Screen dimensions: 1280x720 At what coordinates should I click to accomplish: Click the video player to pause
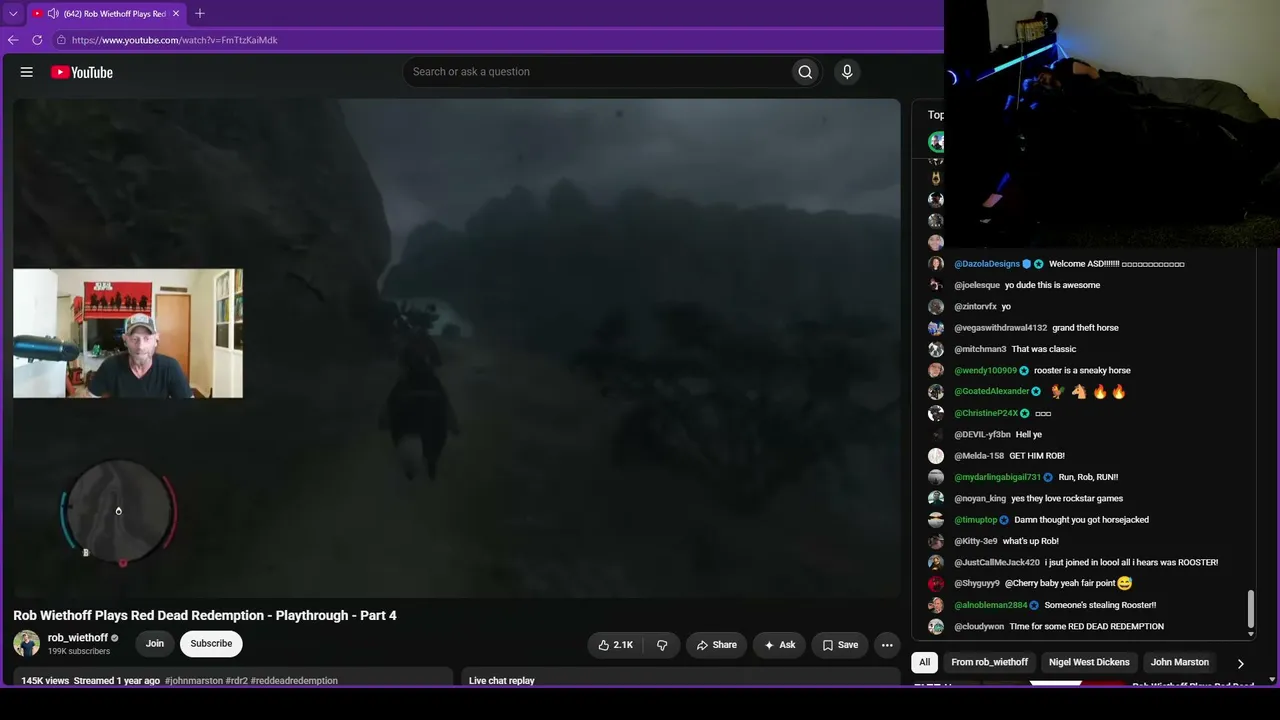457,348
